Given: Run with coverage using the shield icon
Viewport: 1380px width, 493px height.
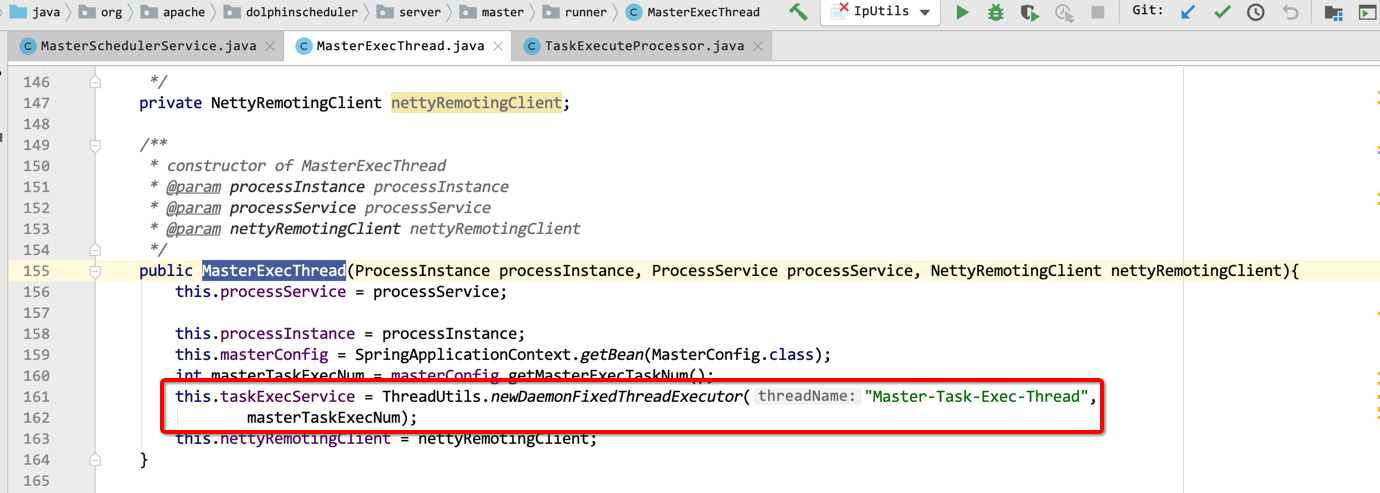Looking at the screenshot, I should 1029,13.
